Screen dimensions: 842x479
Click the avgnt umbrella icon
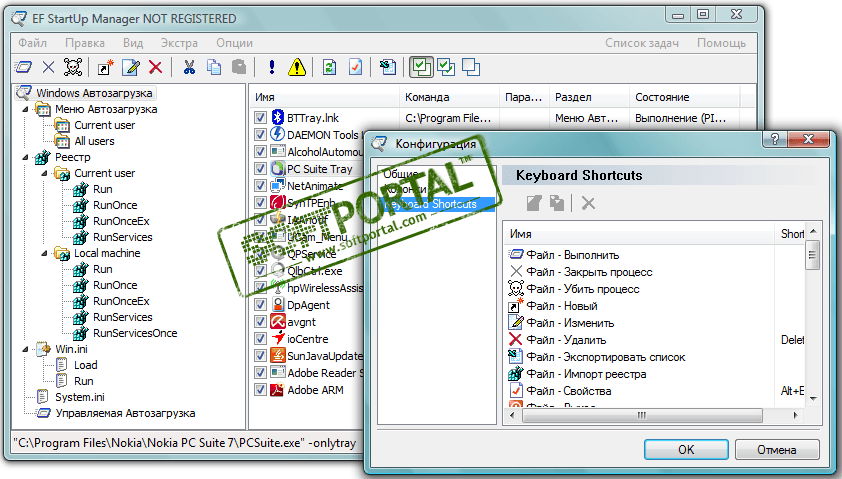click(x=278, y=322)
